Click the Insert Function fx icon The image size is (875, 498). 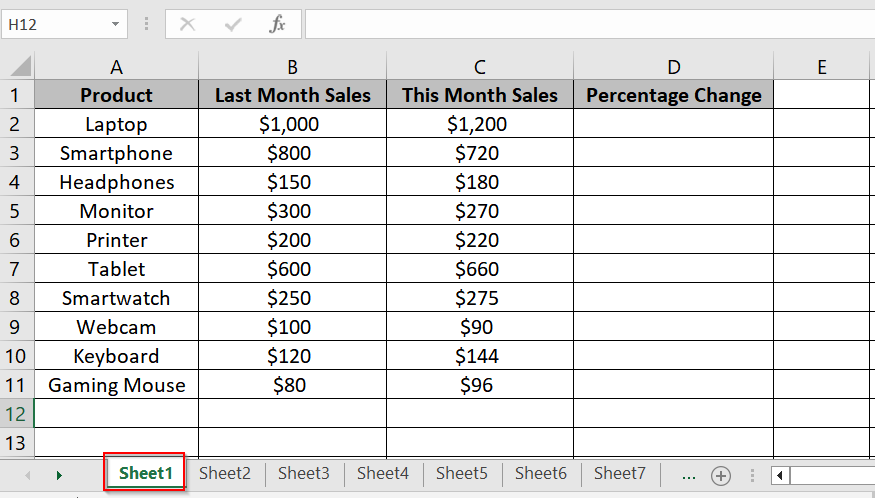pyautogui.click(x=277, y=24)
